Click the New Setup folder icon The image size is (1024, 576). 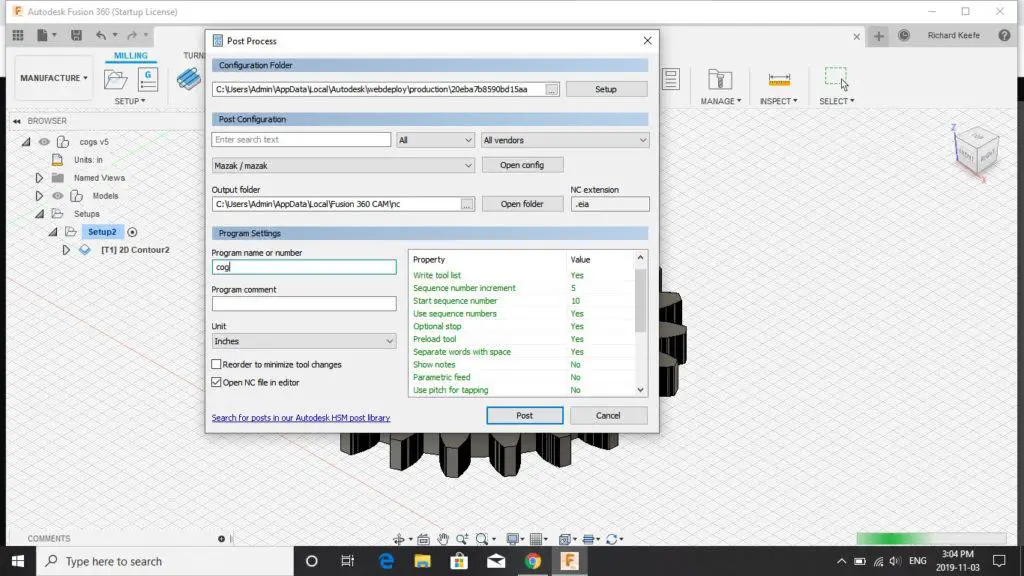click(116, 80)
